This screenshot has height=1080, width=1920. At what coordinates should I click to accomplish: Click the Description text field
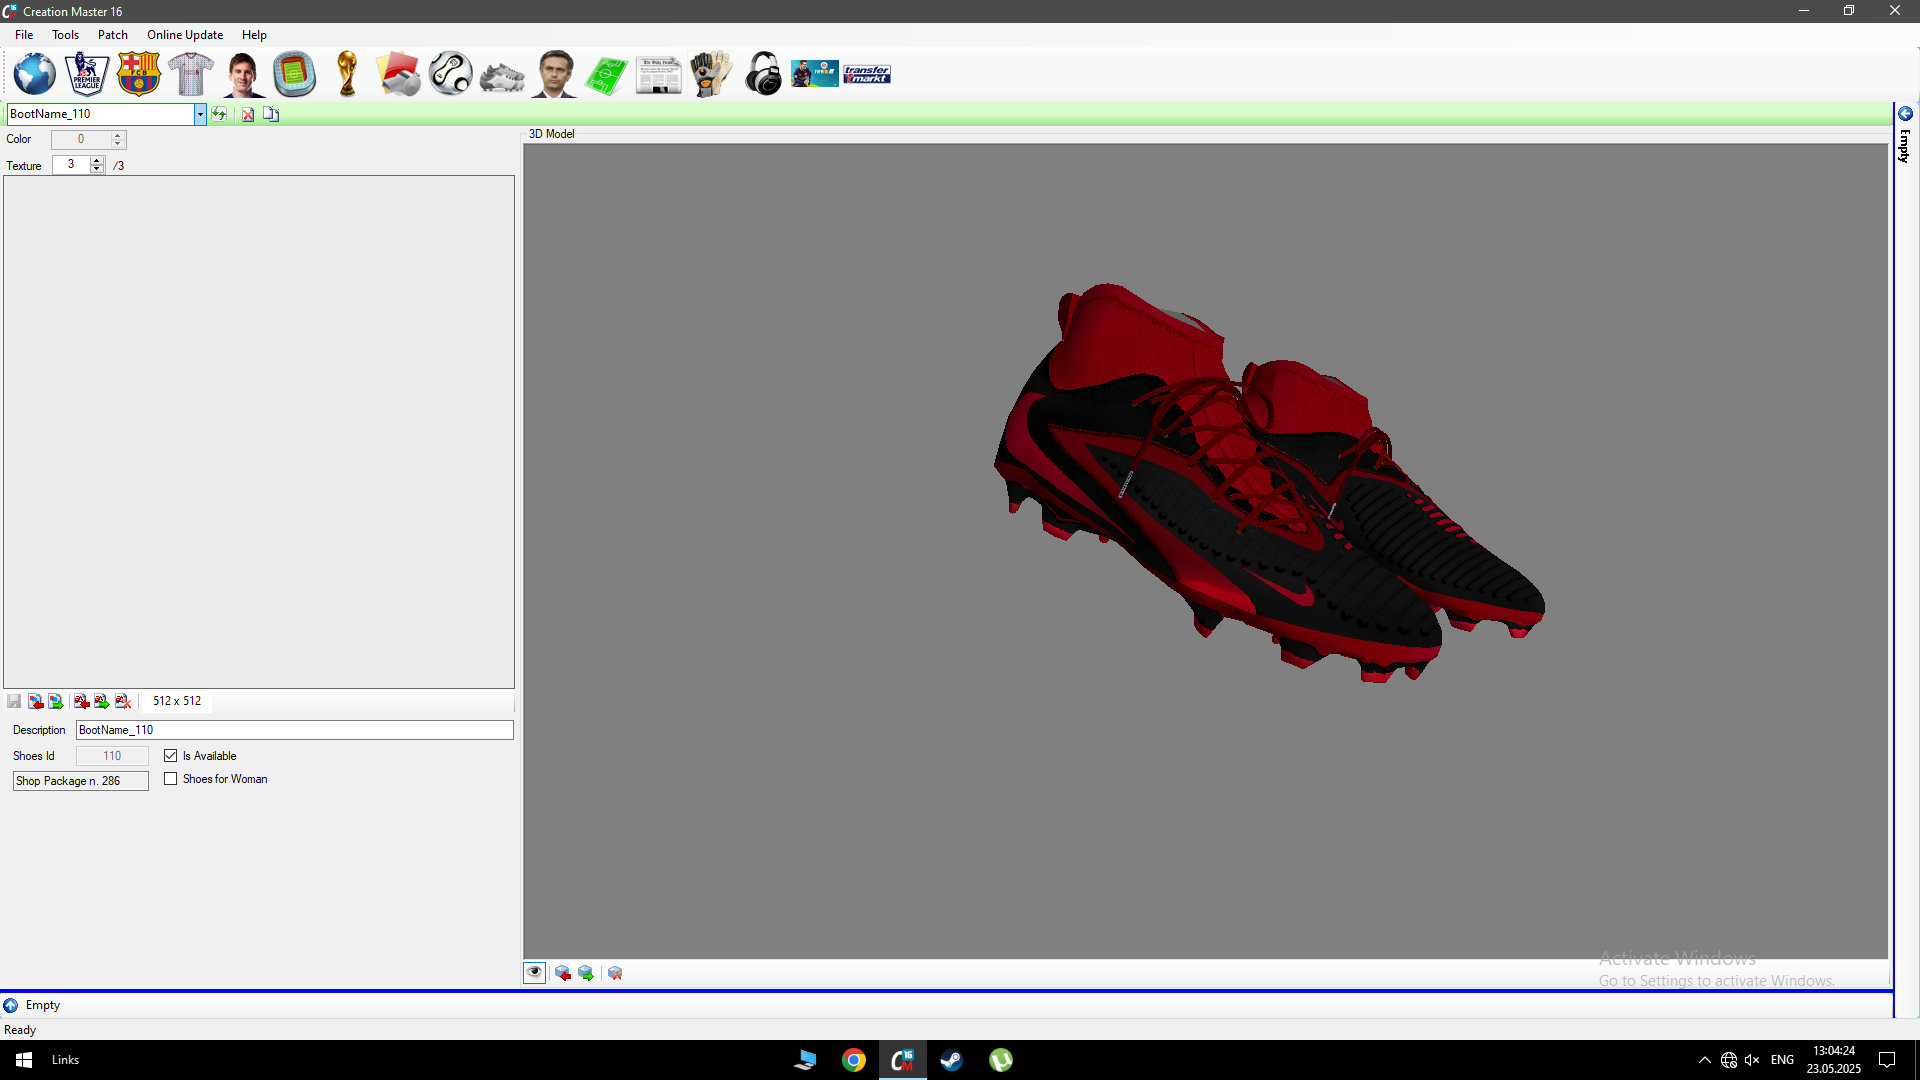(295, 730)
